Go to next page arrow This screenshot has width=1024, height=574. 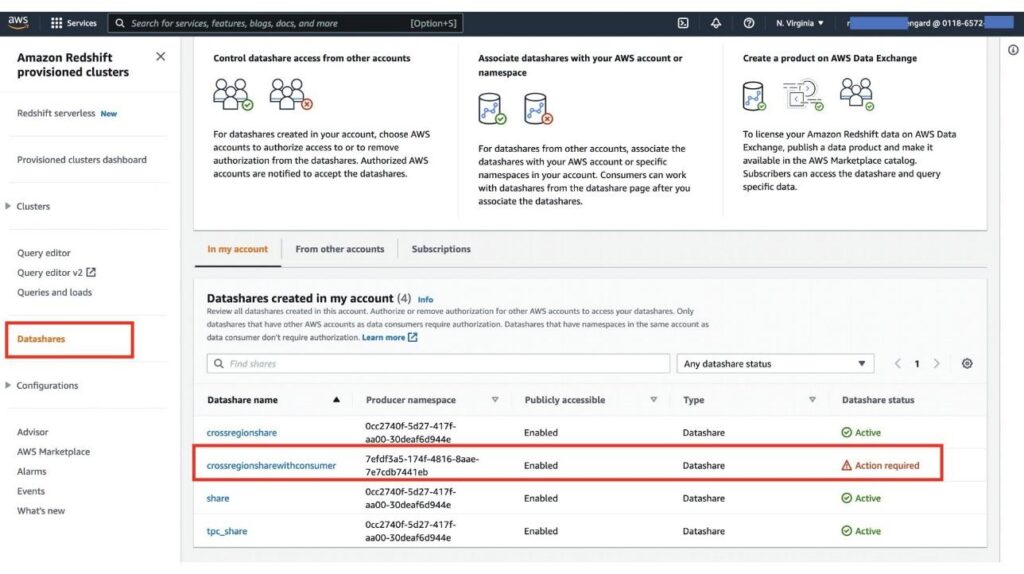pyautogui.click(x=936, y=363)
